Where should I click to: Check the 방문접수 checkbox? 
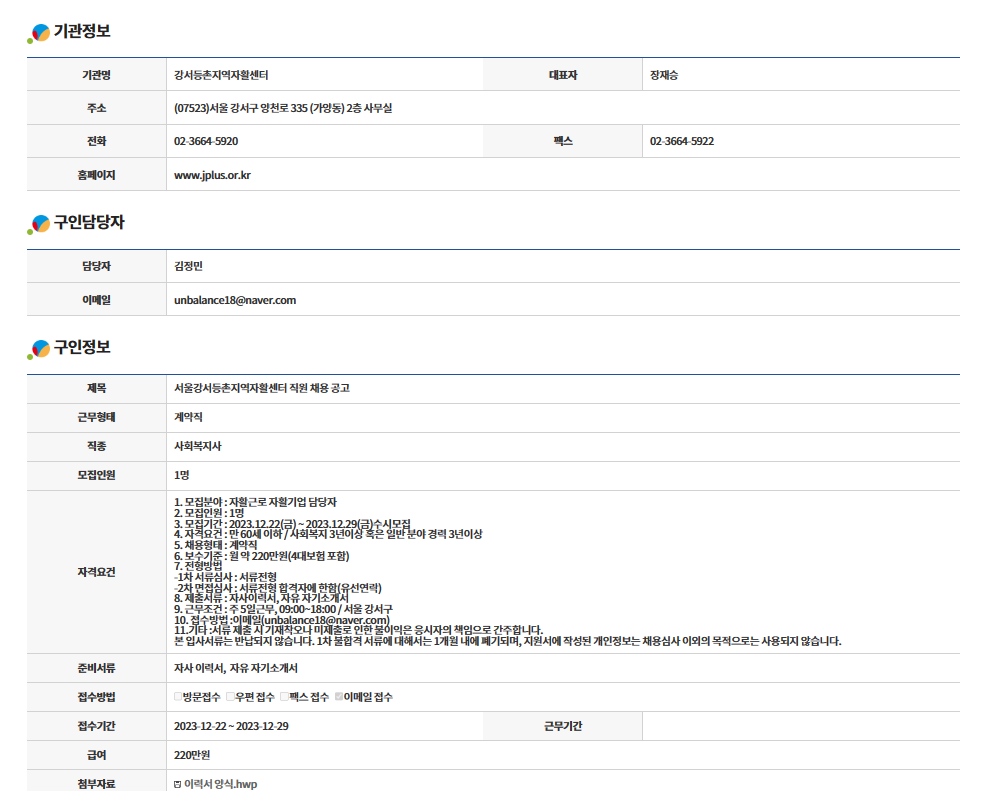click(x=178, y=697)
